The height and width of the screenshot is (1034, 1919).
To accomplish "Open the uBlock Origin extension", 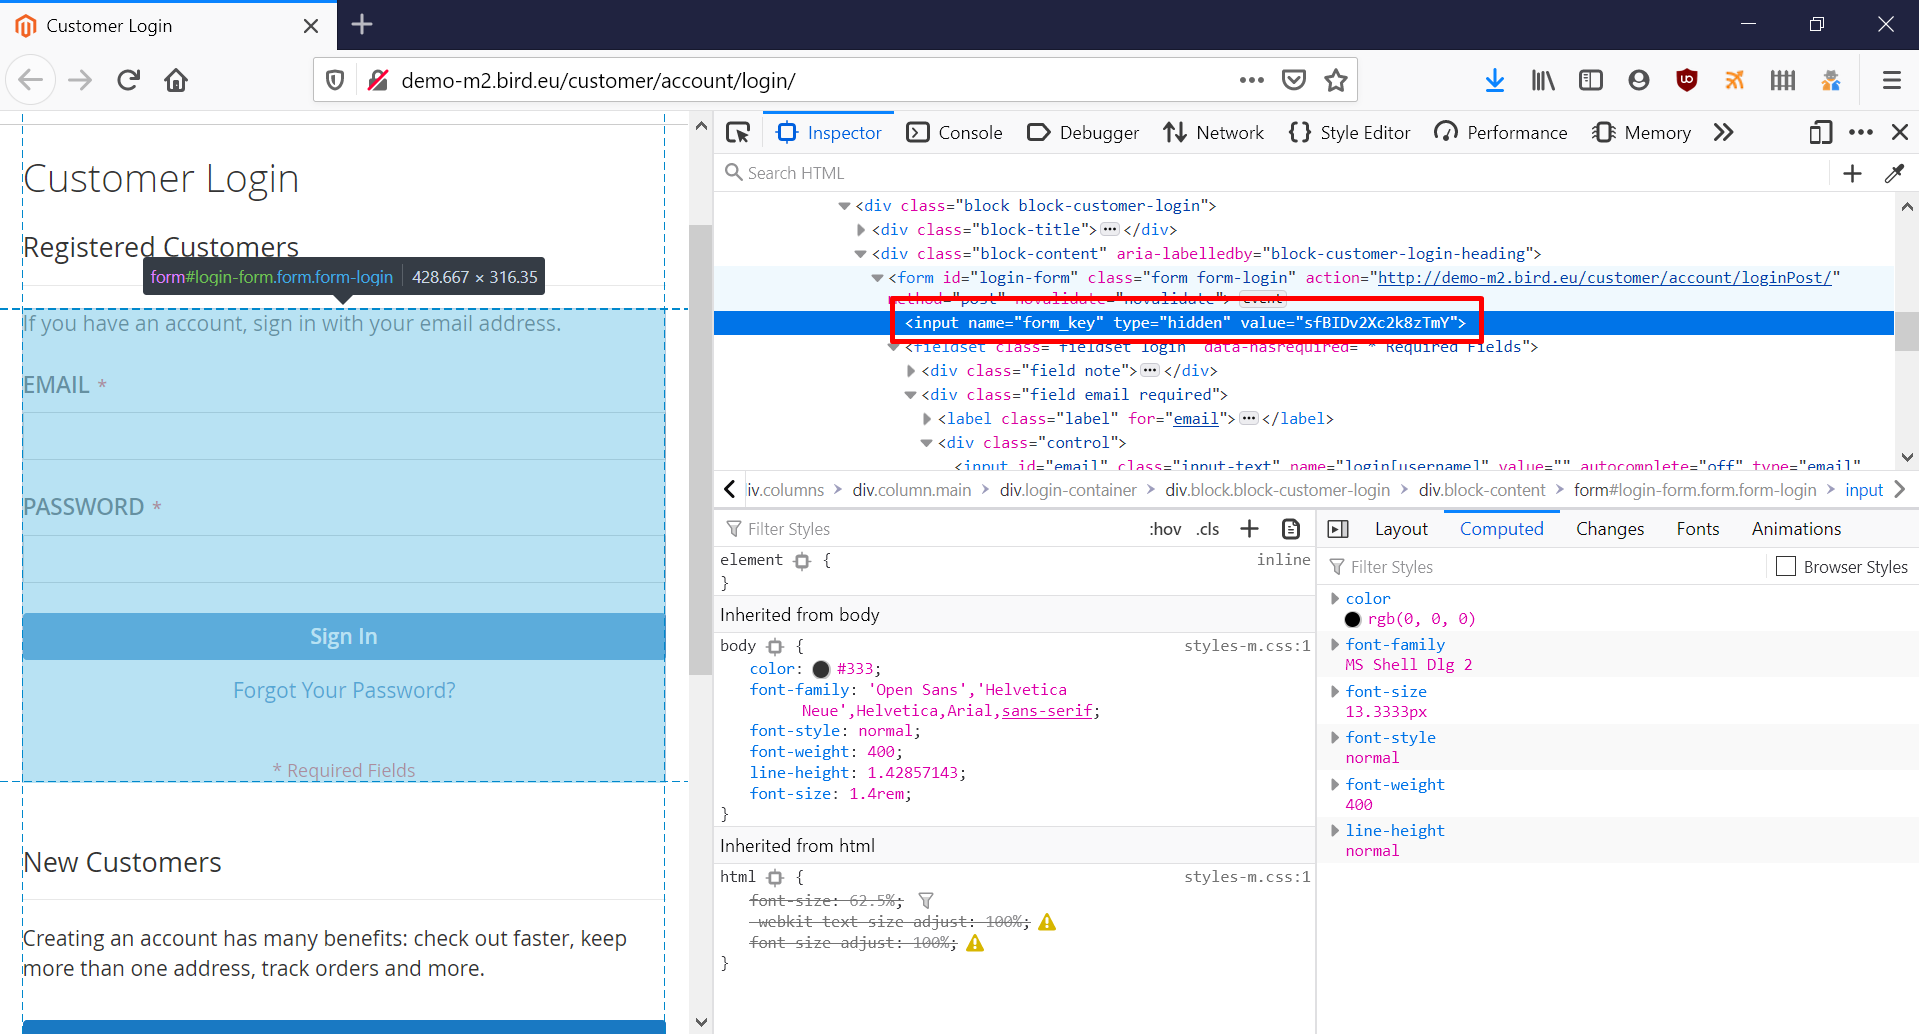I will [1687, 80].
